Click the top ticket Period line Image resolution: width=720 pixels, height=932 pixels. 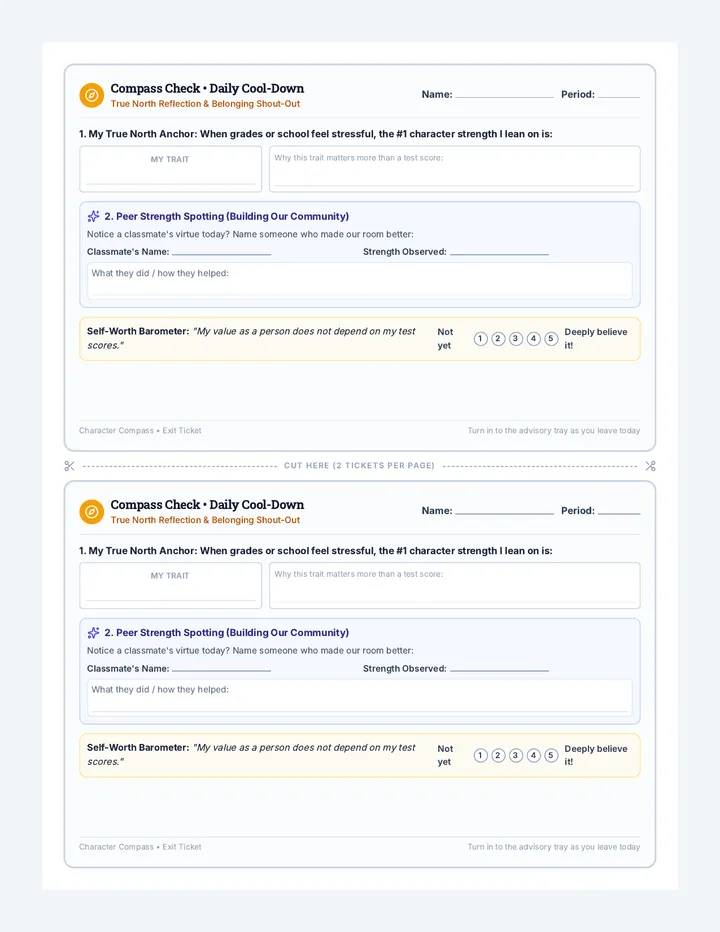(619, 95)
